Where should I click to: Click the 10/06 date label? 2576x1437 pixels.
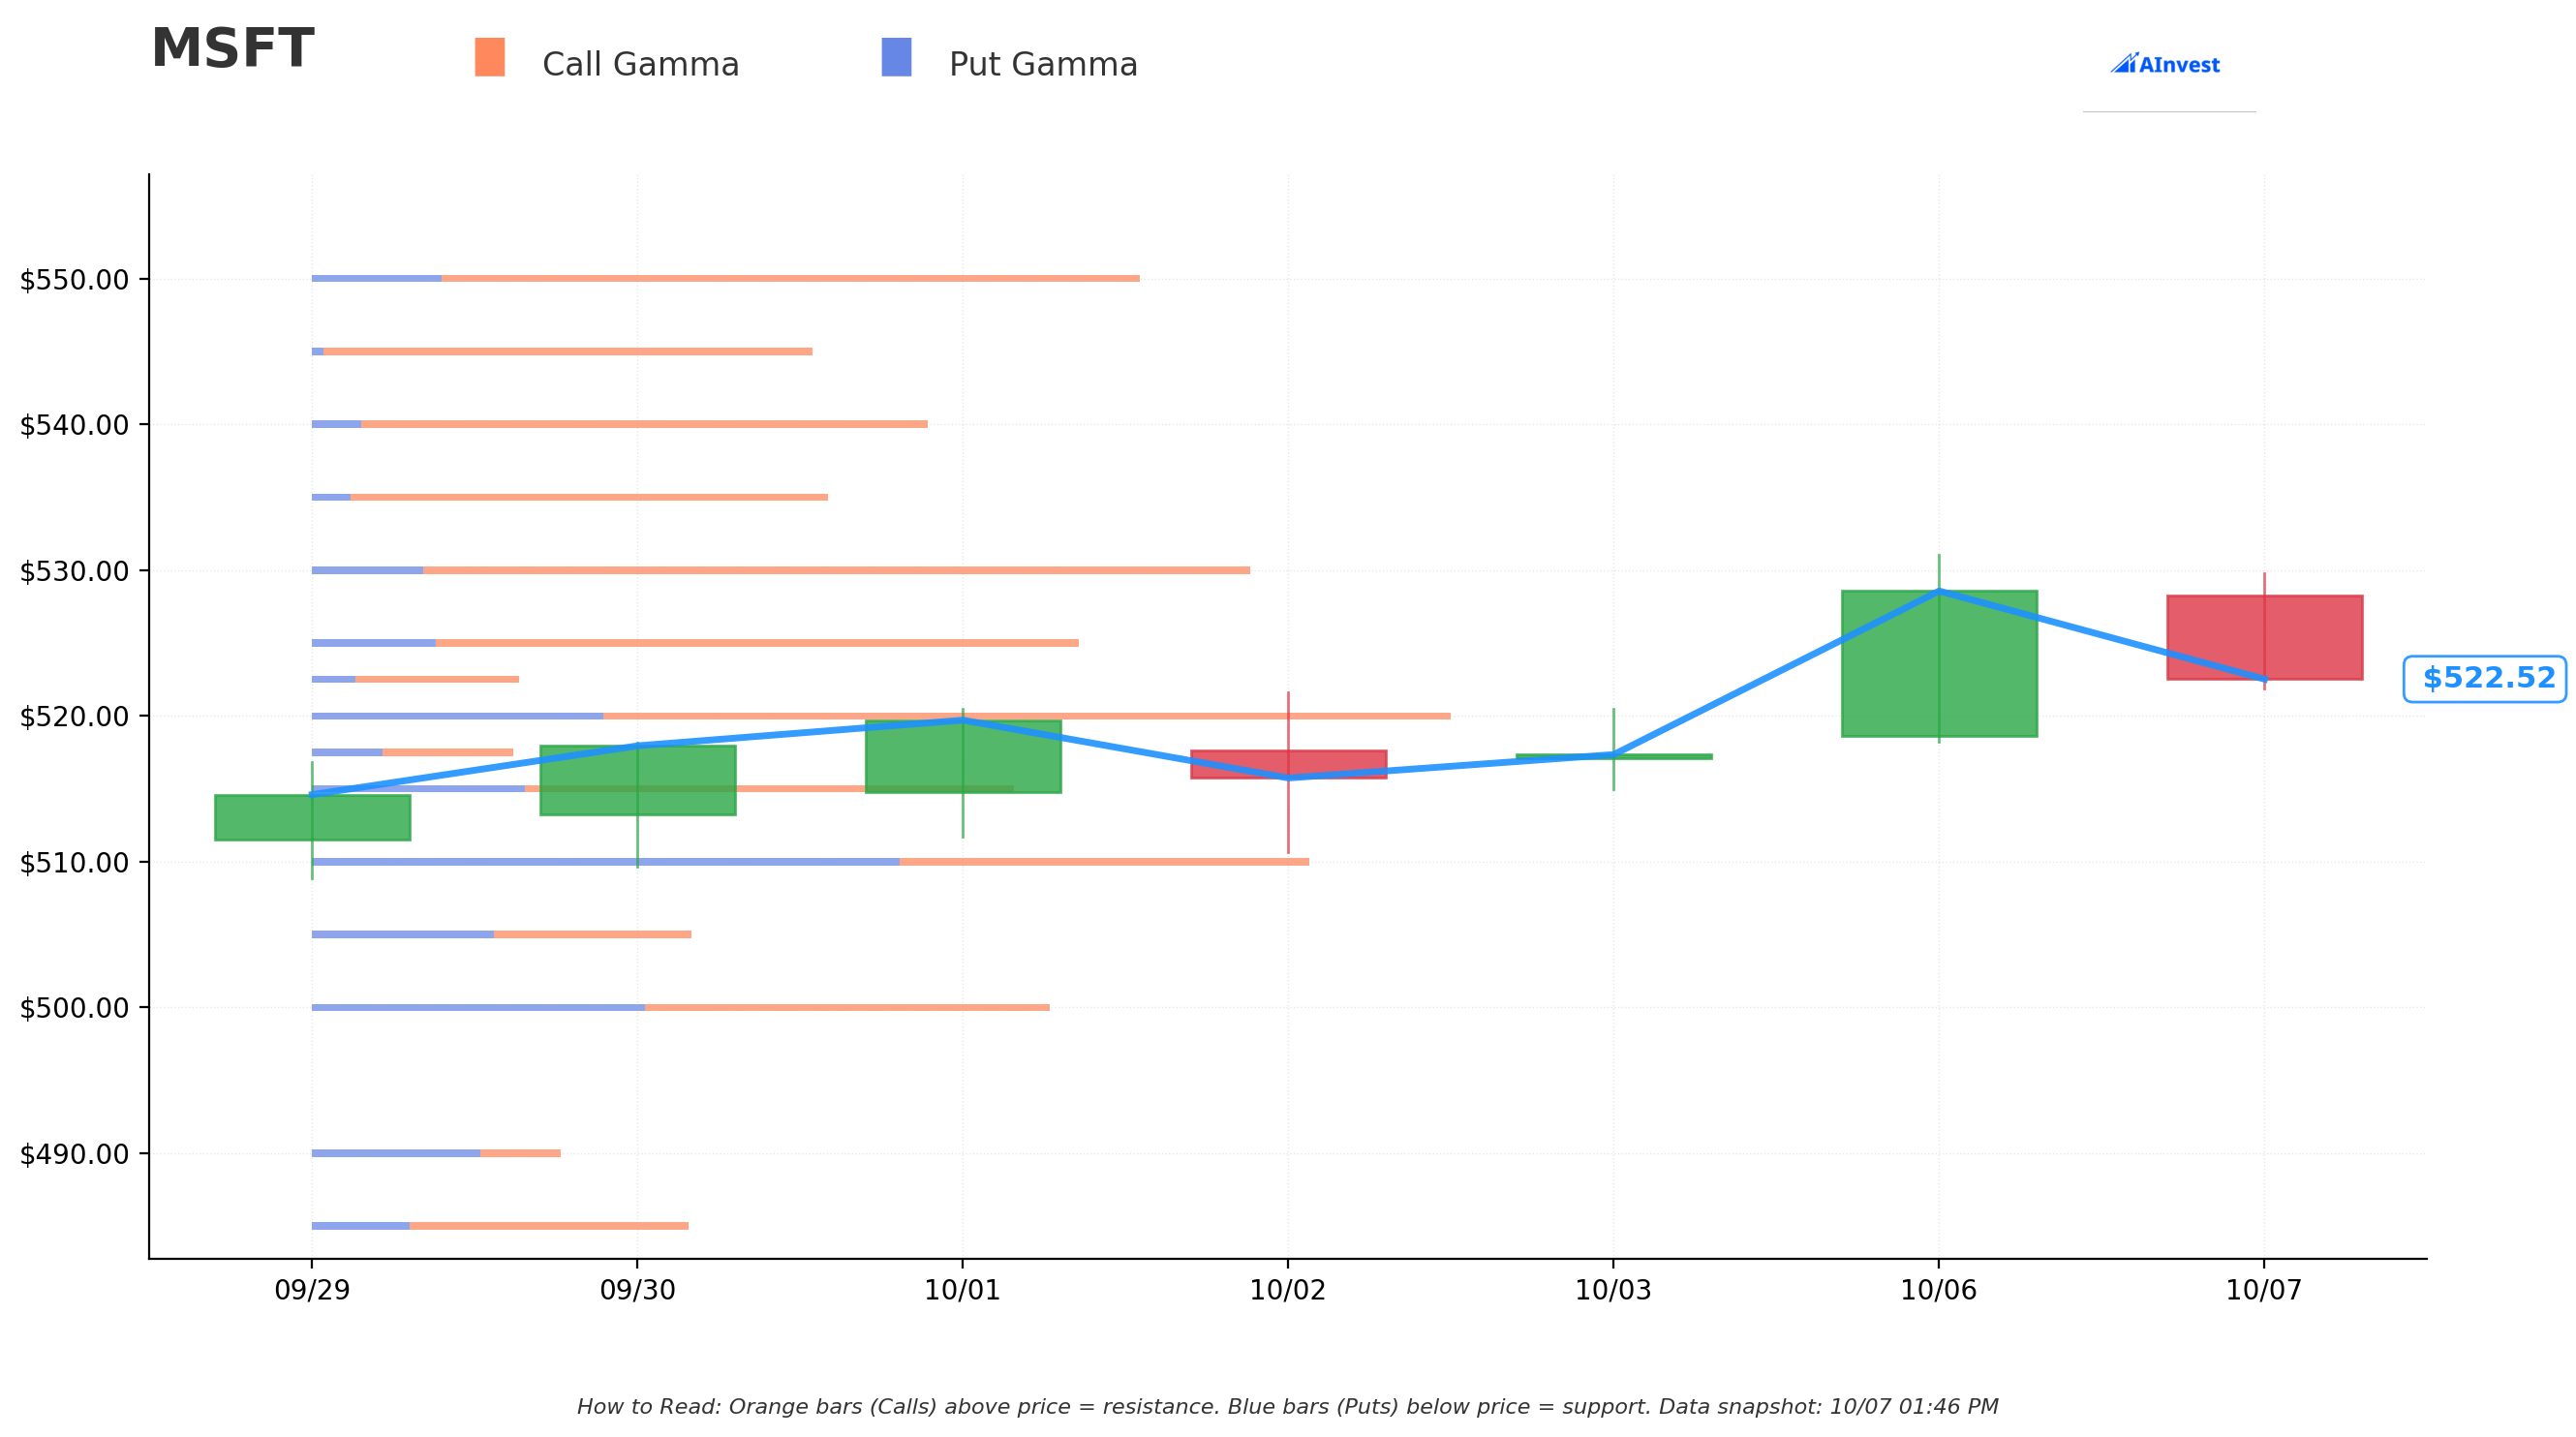[x=1939, y=1291]
